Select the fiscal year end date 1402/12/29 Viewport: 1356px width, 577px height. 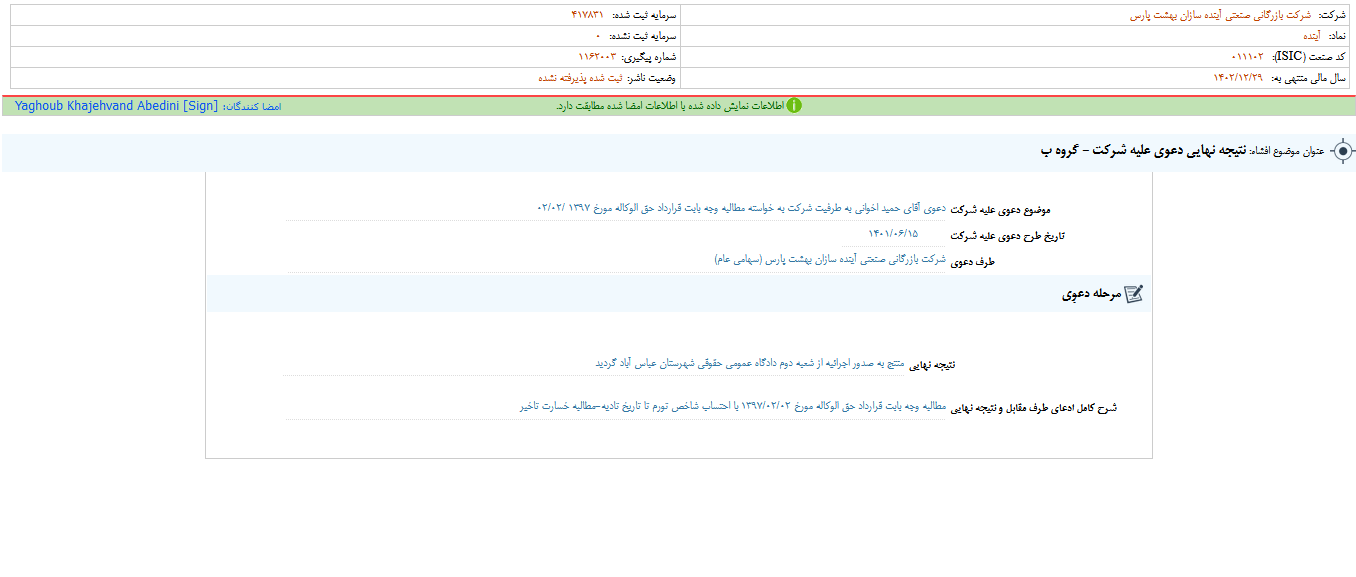click(1238, 78)
